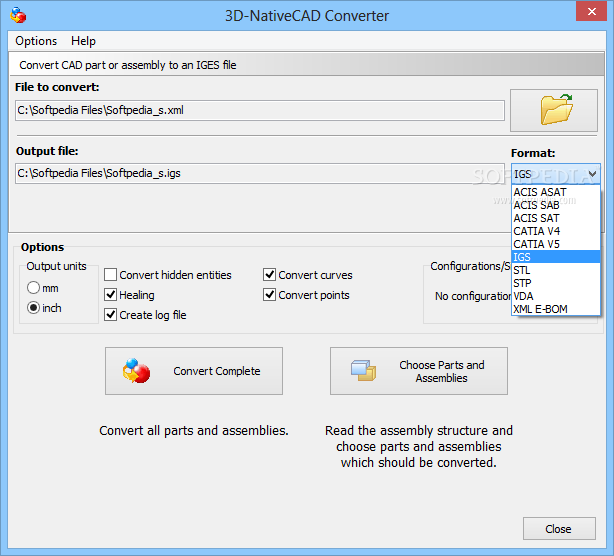Pick CATIA V5 from format list
614x556 pixels.
556,244
